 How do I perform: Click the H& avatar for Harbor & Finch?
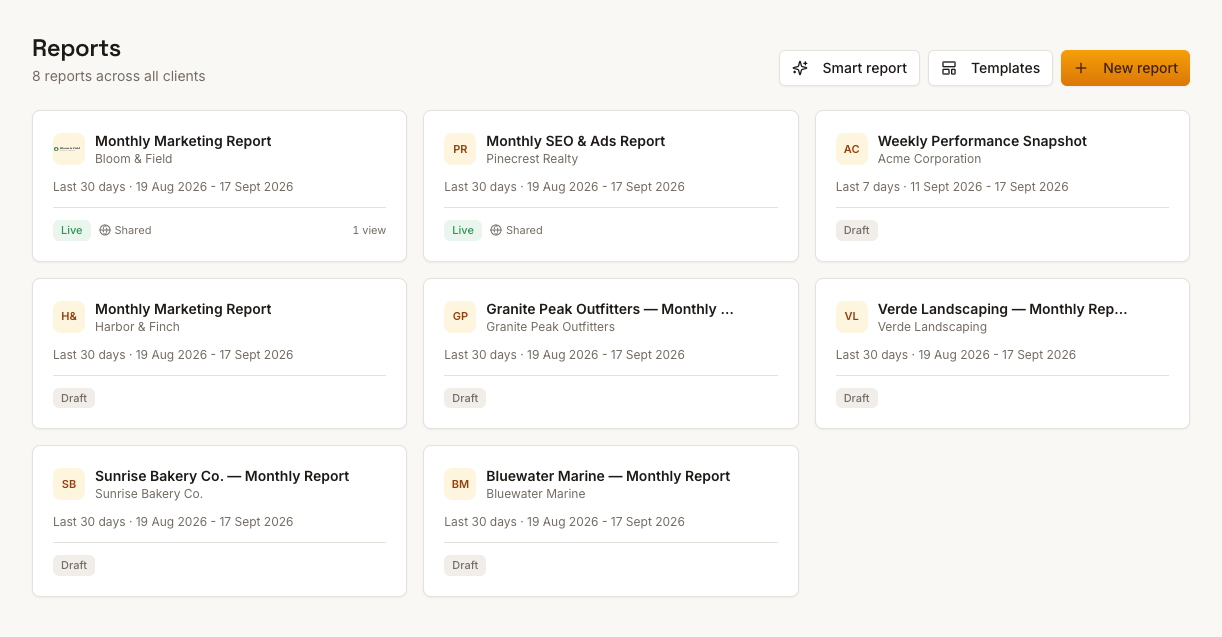69,317
